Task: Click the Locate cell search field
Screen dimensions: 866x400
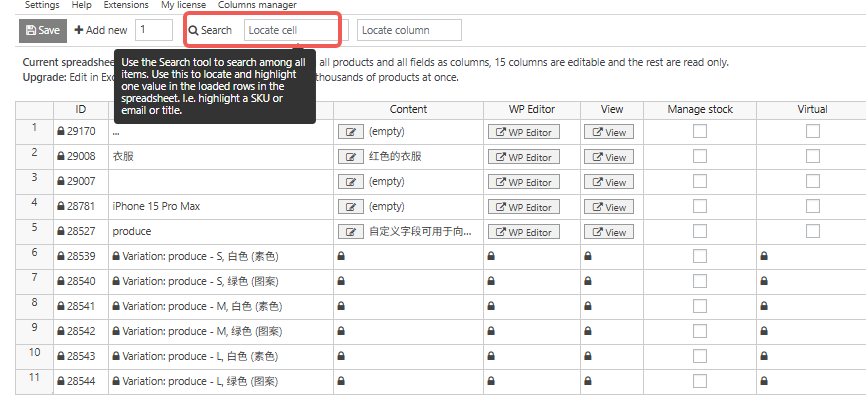Action: [x=291, y=30]
